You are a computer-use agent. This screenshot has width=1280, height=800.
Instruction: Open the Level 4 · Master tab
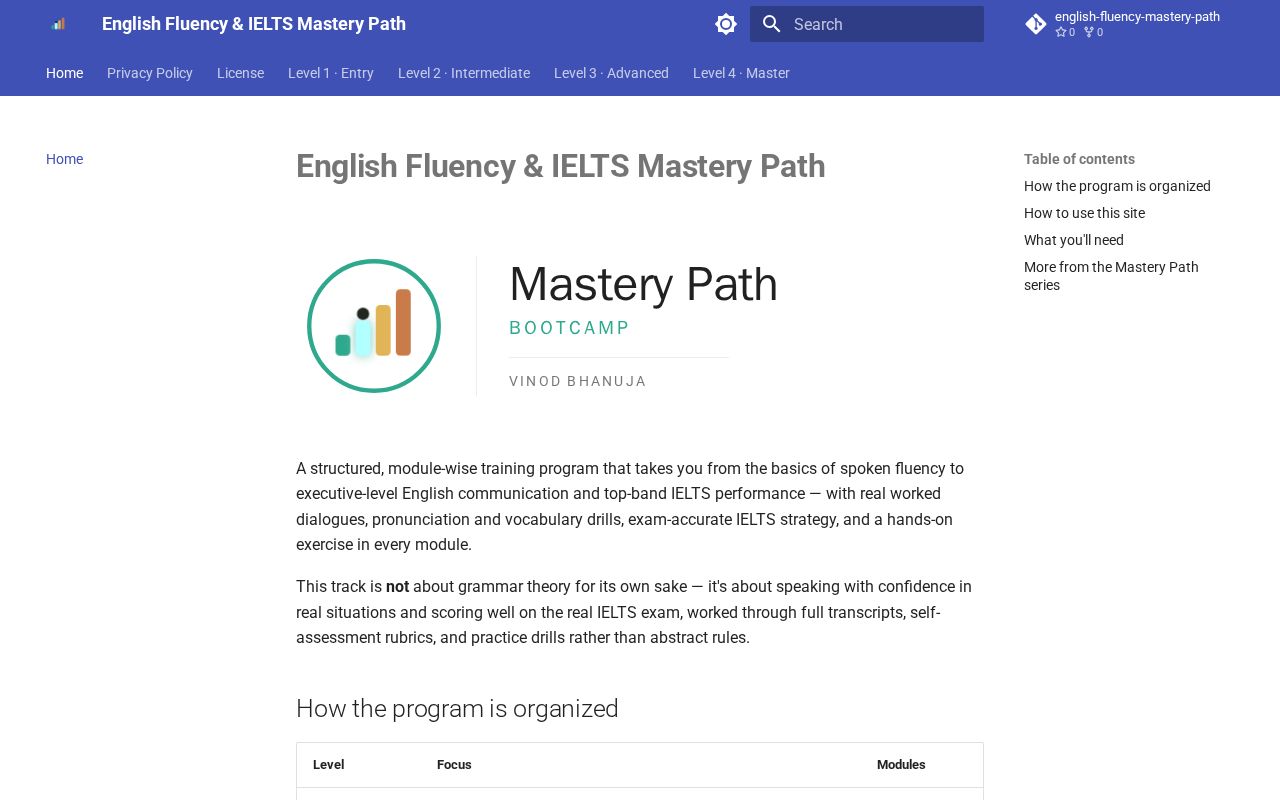click(x=741, y=73)
